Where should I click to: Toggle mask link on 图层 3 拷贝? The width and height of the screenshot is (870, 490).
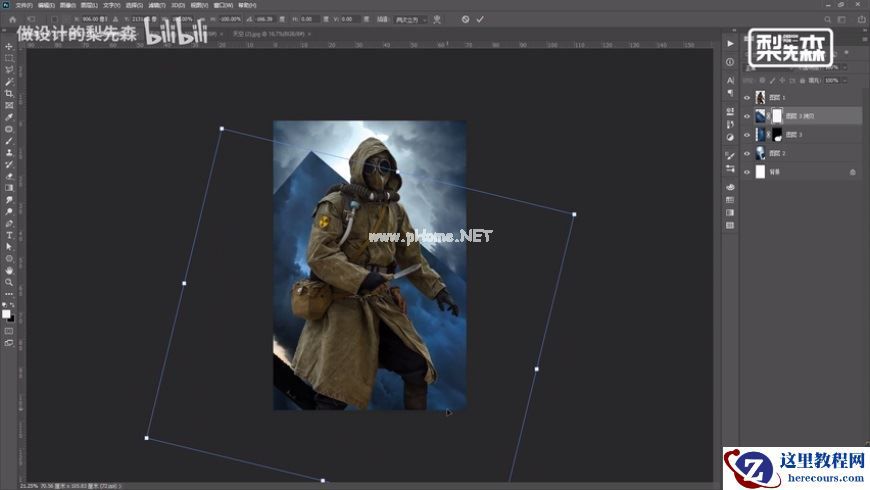pos(768,116)
